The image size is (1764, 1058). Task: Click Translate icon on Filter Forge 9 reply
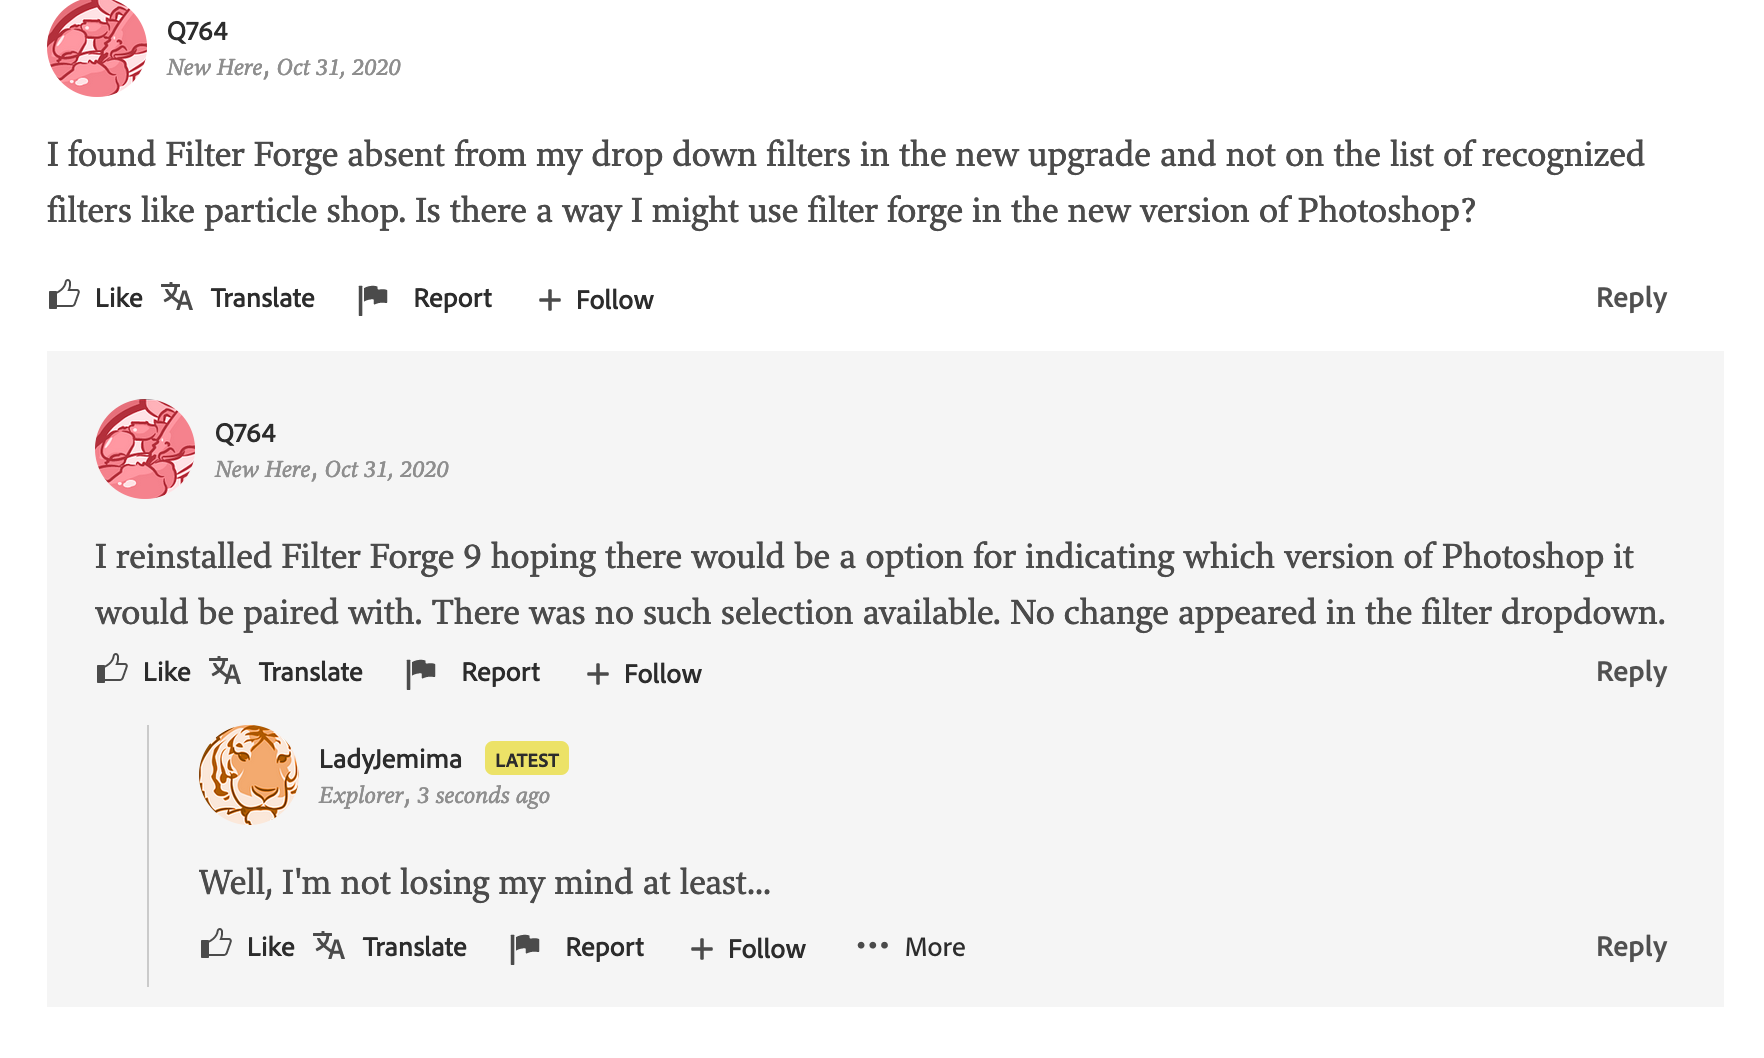225,671
